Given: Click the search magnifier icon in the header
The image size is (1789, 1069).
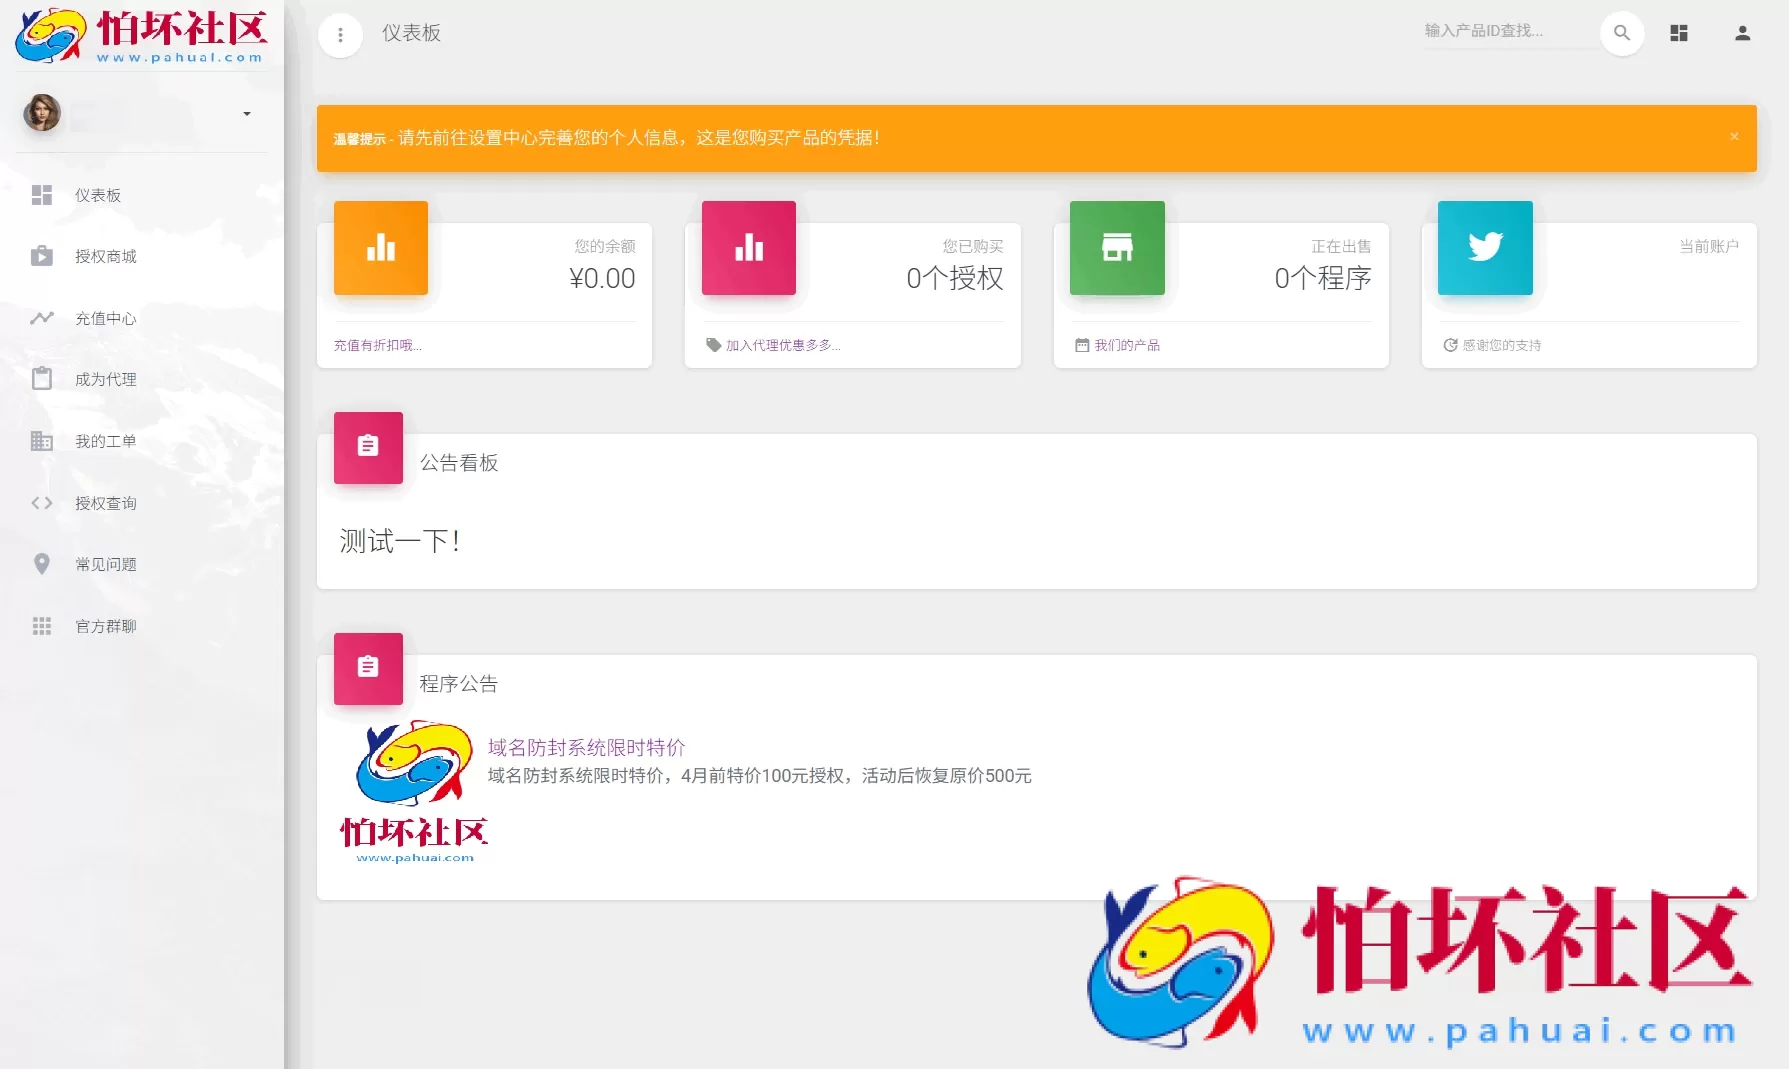Looking at the screenshot, I should pyautogui.click(x=1622, y=33).
